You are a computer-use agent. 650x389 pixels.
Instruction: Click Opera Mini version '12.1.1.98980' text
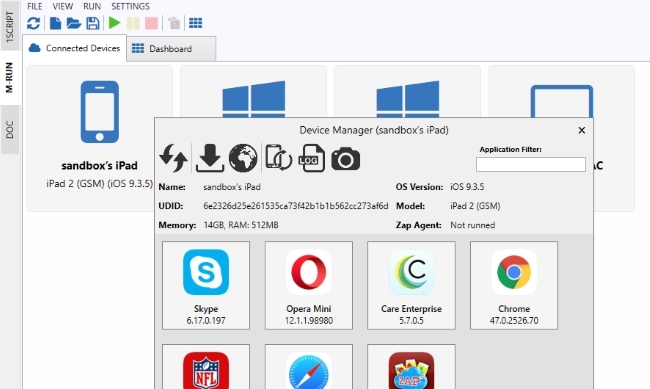(x=309, y=321)
